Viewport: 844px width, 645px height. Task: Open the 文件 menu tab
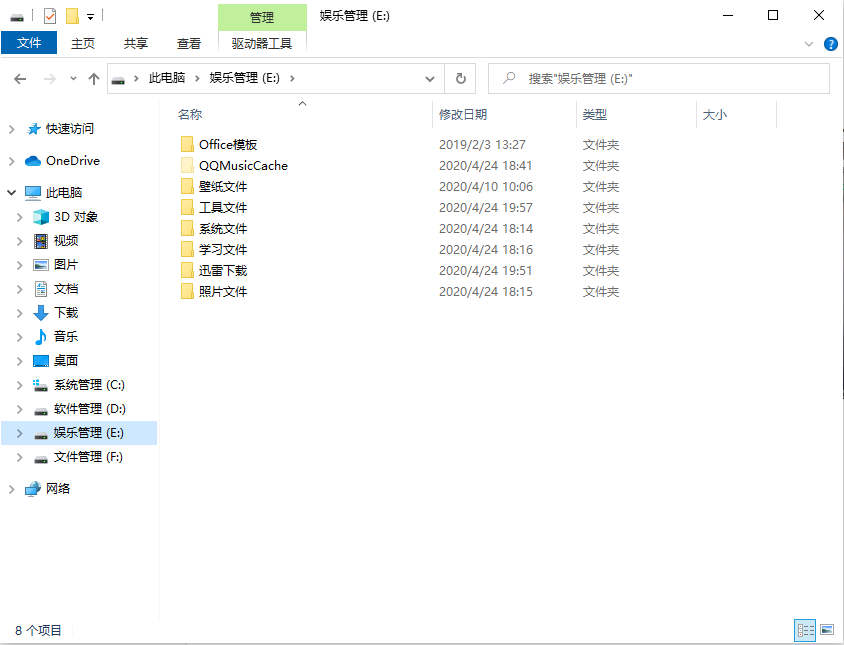(29, 43)
